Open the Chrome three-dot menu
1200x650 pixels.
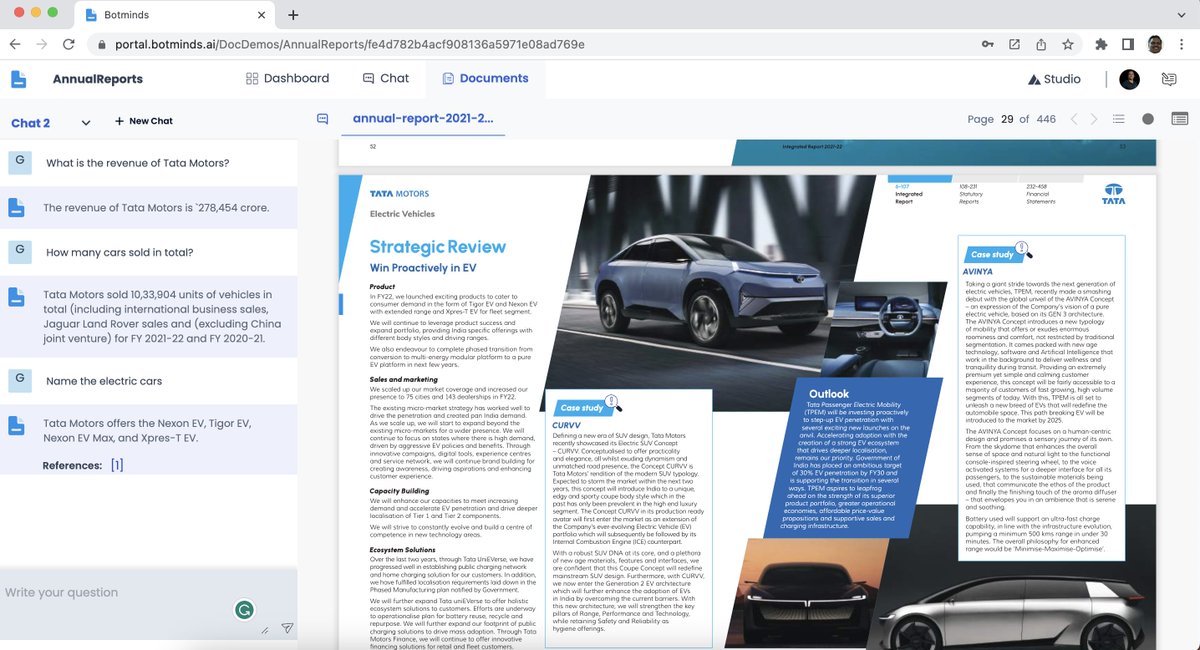point(1181,44)
